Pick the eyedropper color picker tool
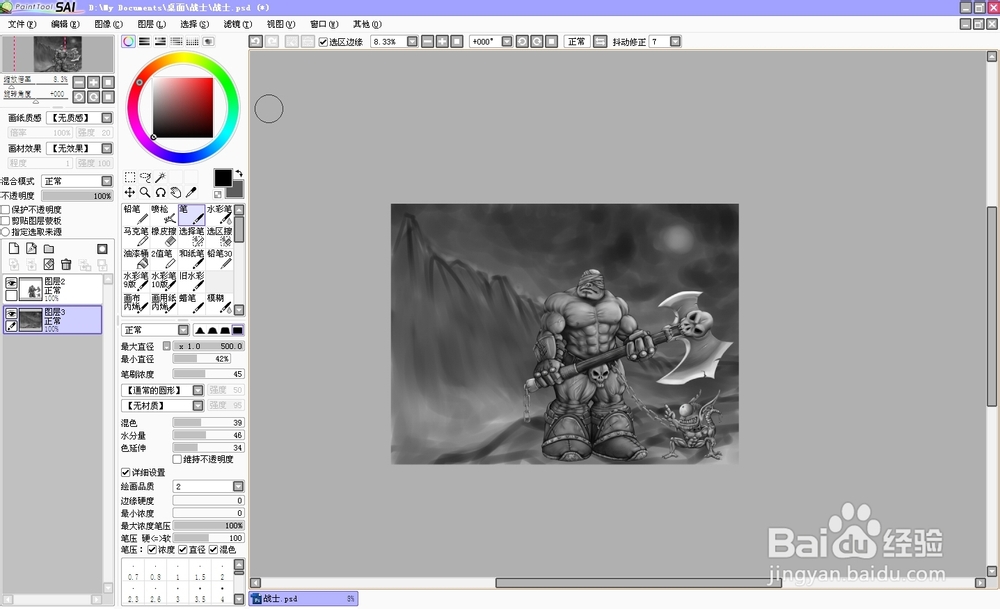 (x=191, y=192)
